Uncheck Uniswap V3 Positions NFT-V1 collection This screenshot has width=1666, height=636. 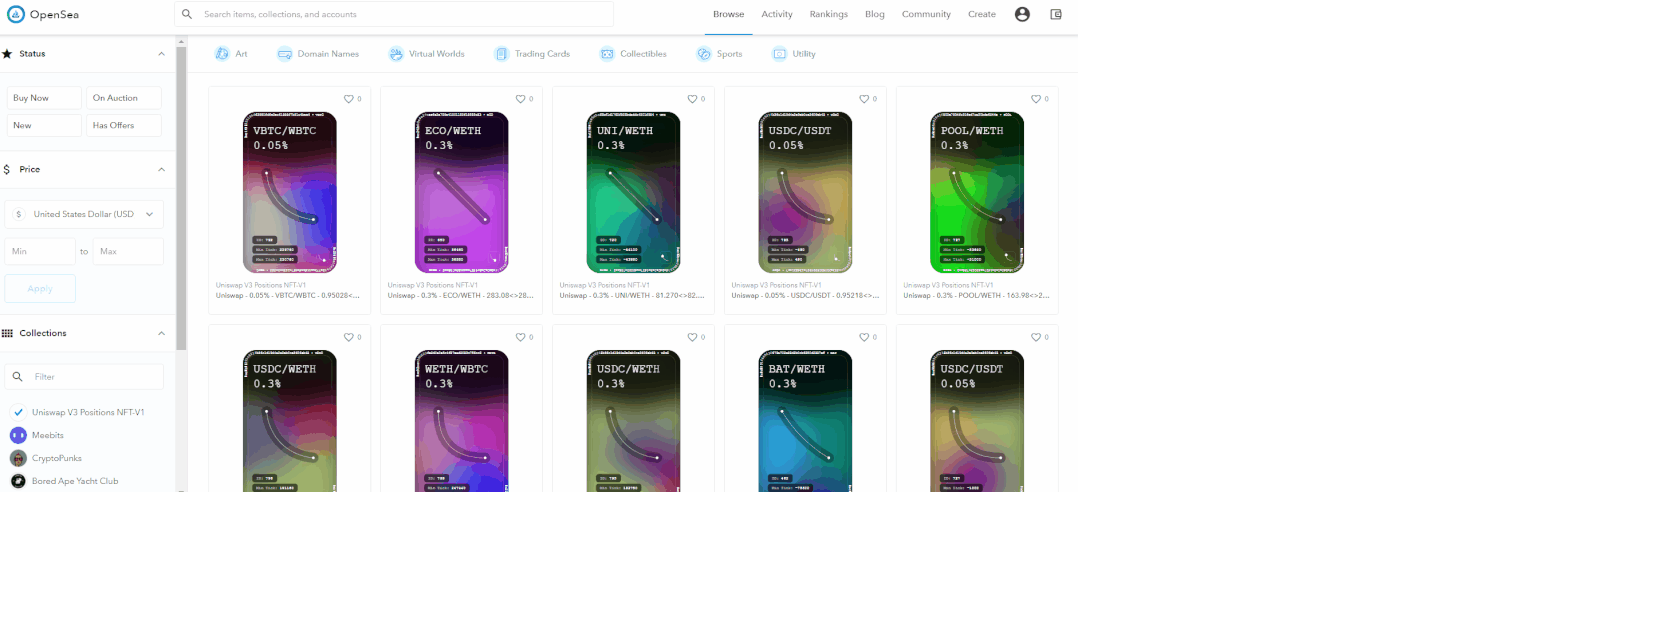pos(18,412)
